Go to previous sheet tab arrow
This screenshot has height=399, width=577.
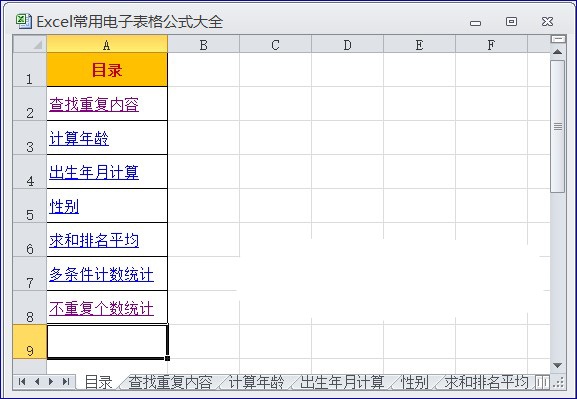coord(37,382)
